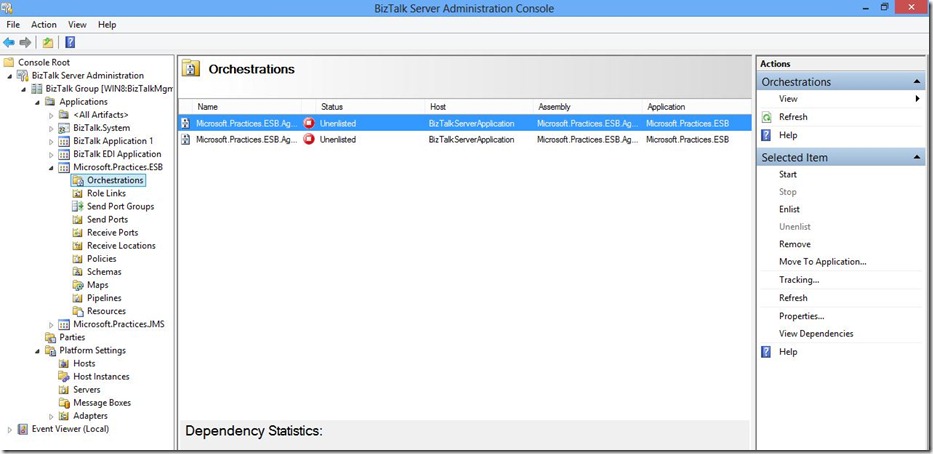This screenshot has height=454, width=933.
Task: Collapse the Microsoft.Practices.ESB application node
Action: (x=51, y=168)
